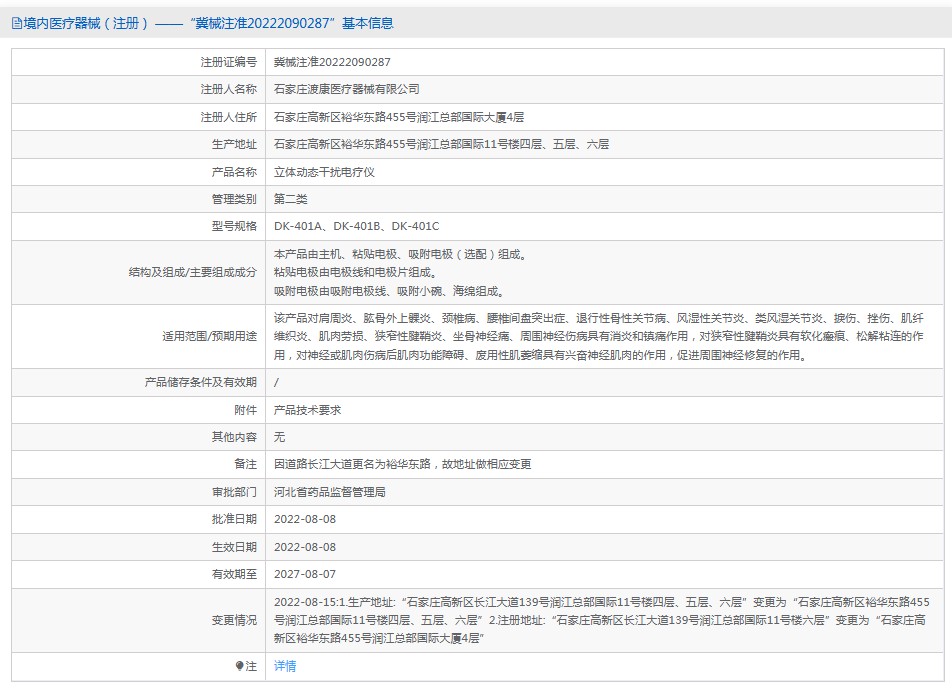Click the production address value under 生产地址
This screenshot has height=690, width=952.
coord(441,144)
